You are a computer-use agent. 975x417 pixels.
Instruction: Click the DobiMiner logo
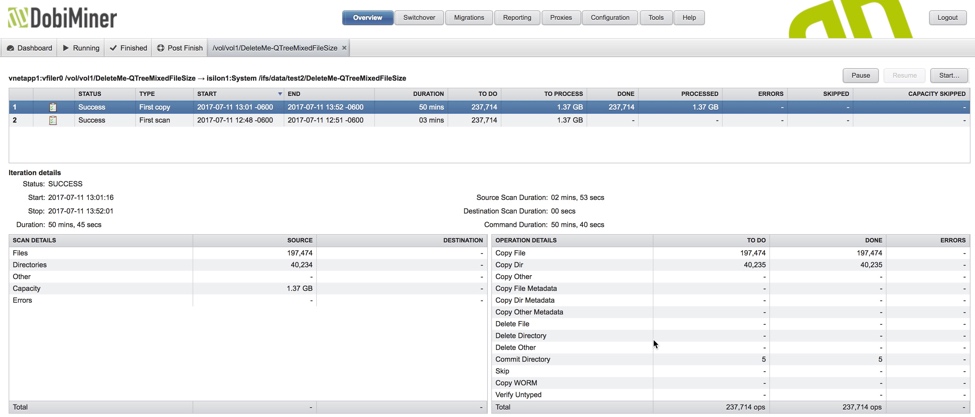(62, 18)
